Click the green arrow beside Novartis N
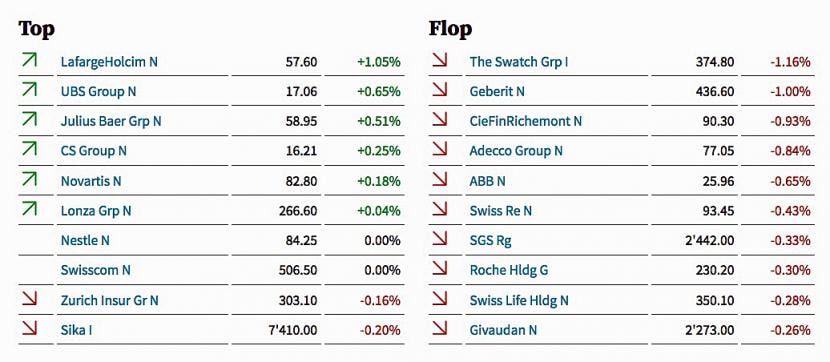Screen dimensions: 830x362 point(30,179)
